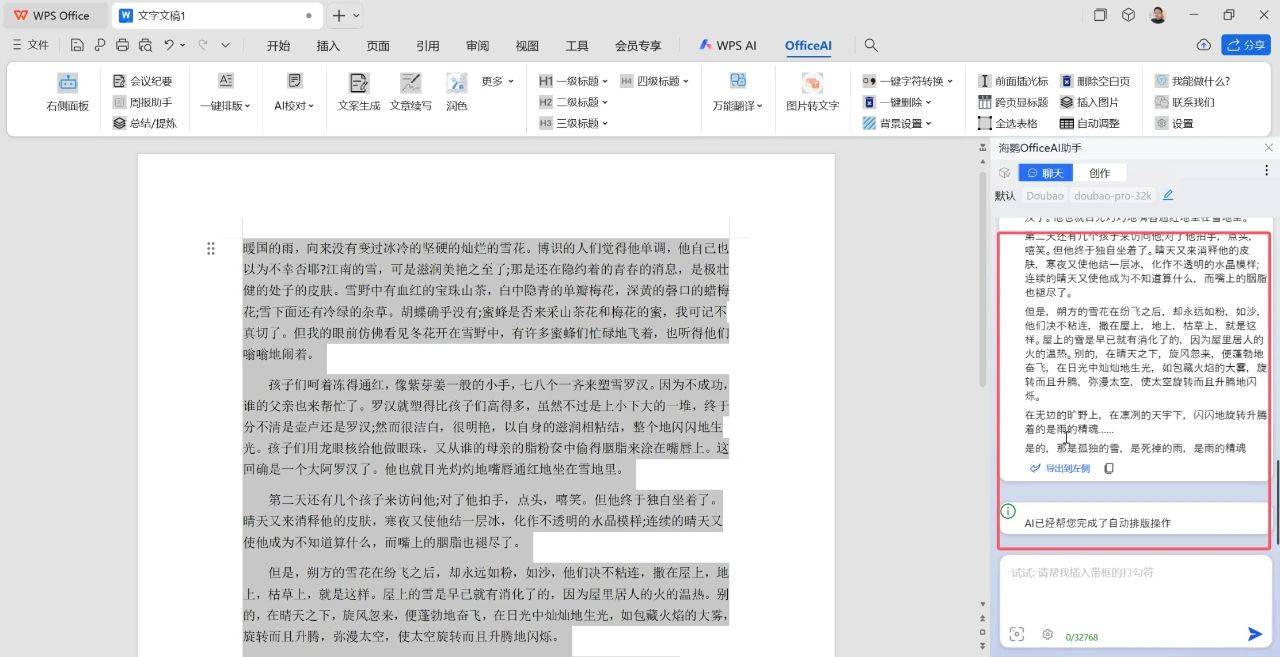The height and width of the screenshot is (657, 1280).
Task: Open the 右侧面板 robot icon
Action: pyautogui.click(x=67, y=83)
